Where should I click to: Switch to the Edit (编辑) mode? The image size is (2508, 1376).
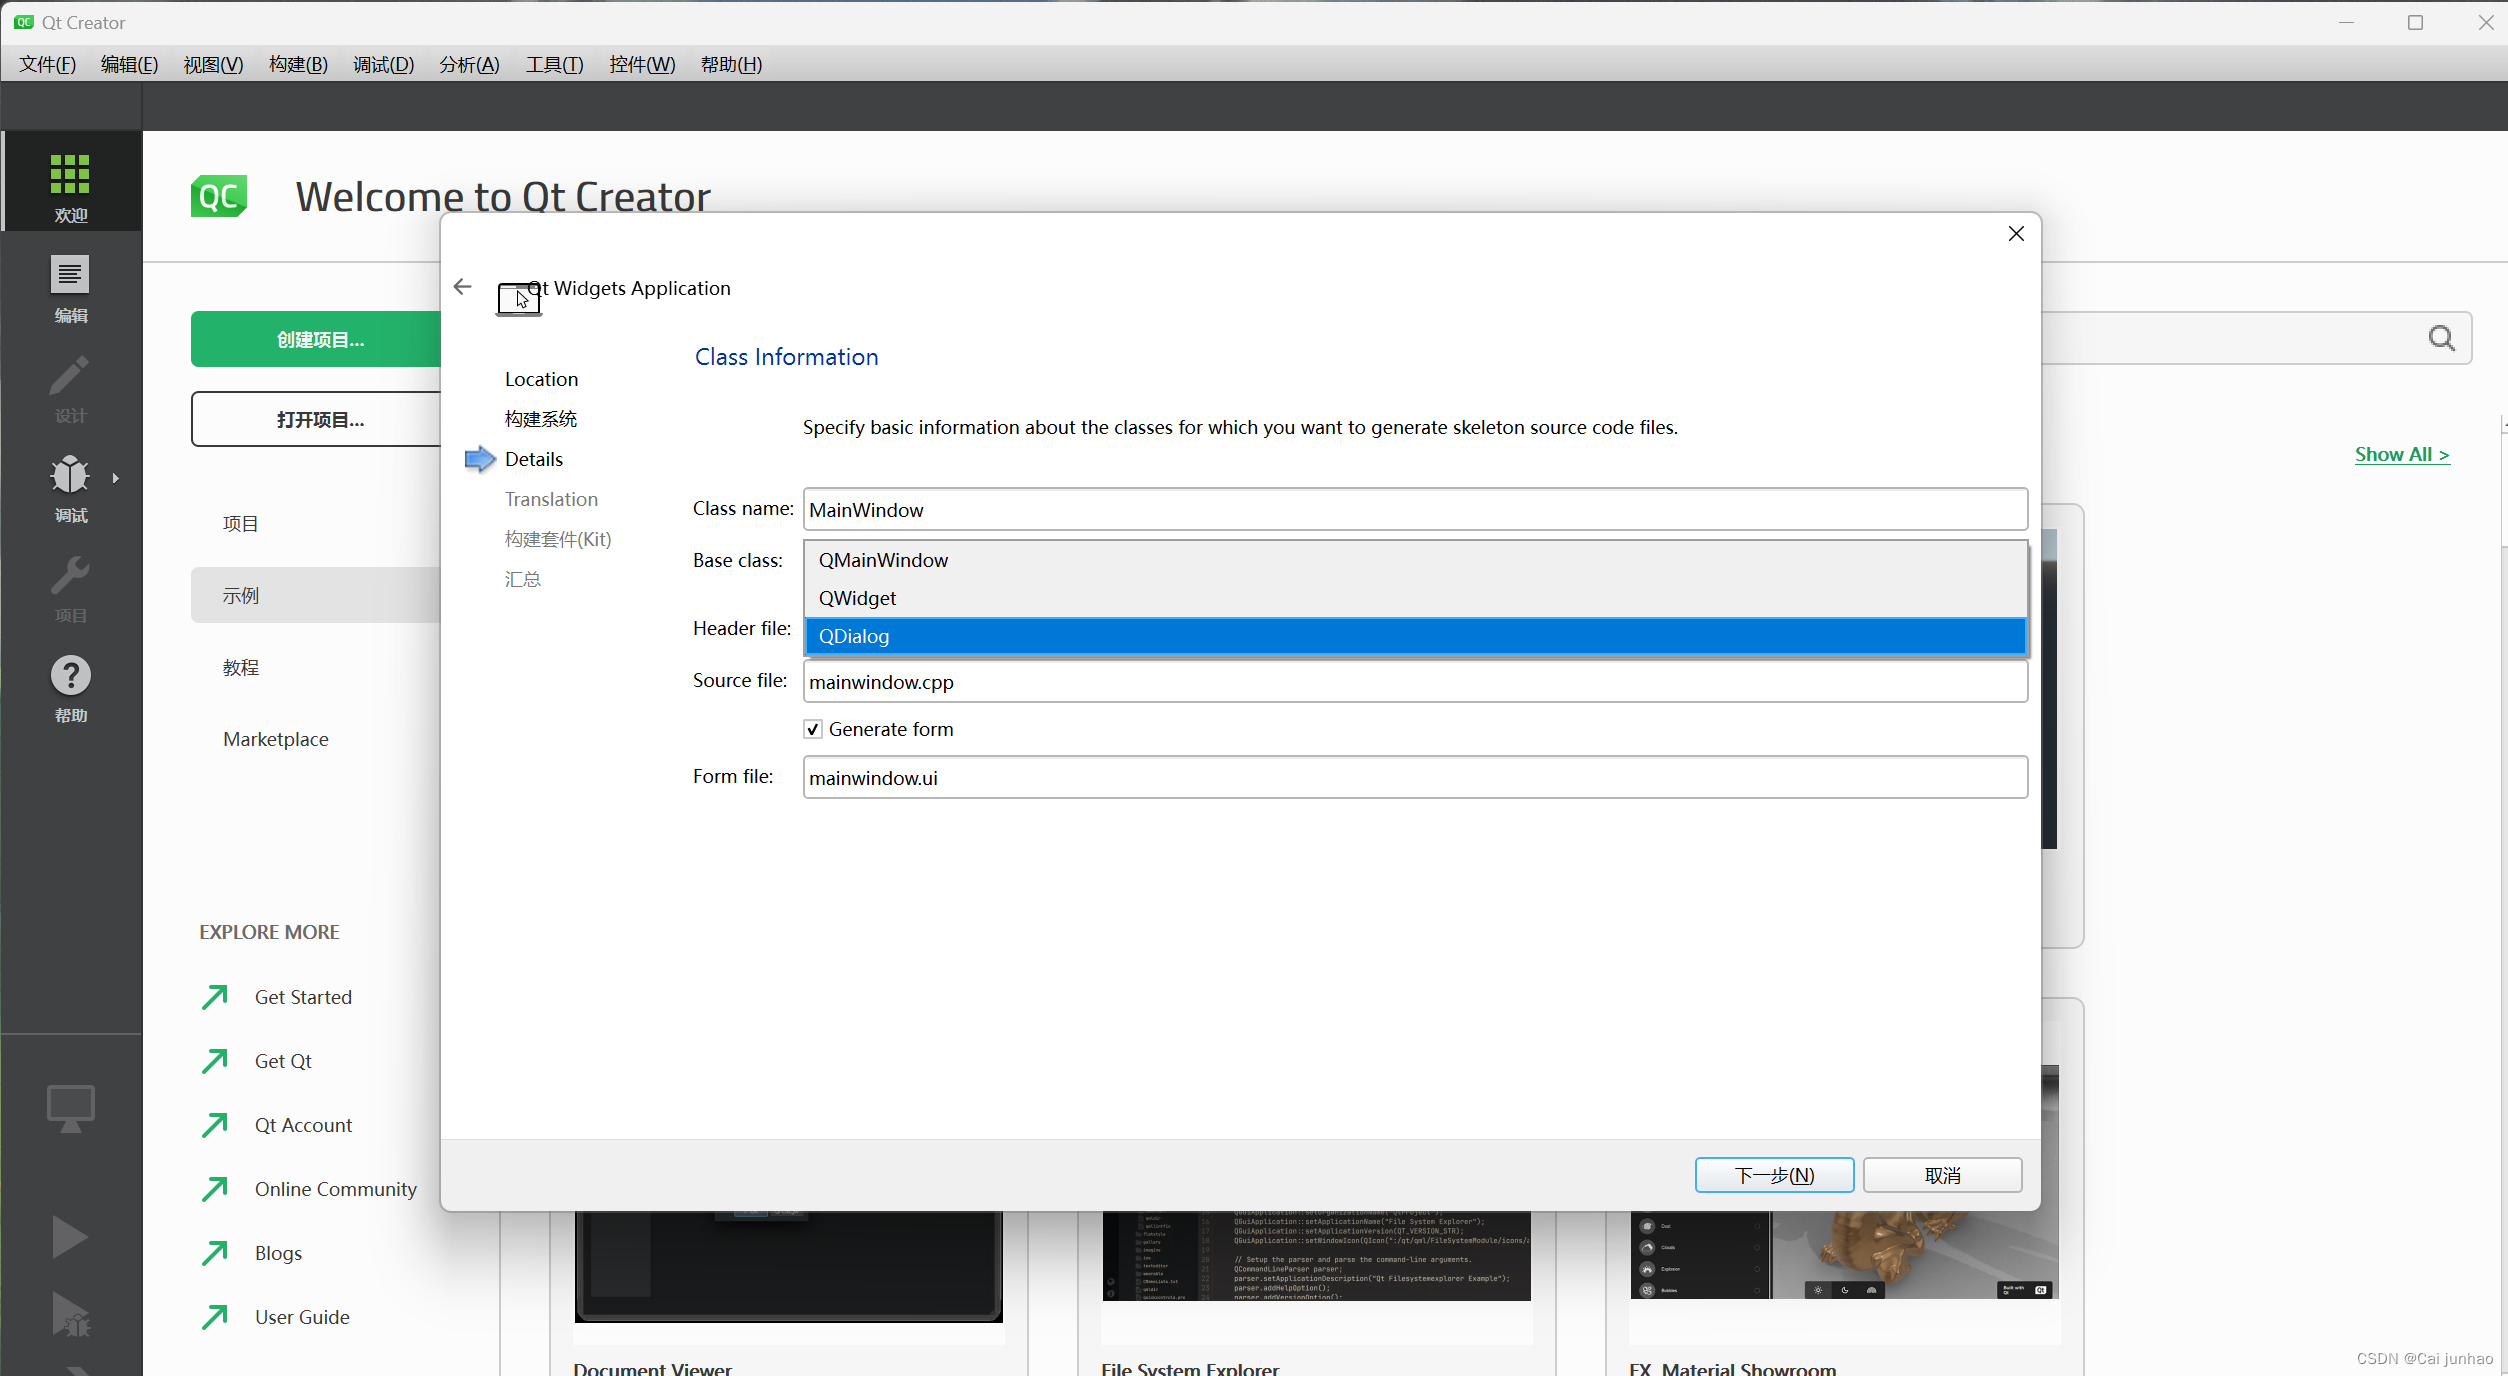70,288
